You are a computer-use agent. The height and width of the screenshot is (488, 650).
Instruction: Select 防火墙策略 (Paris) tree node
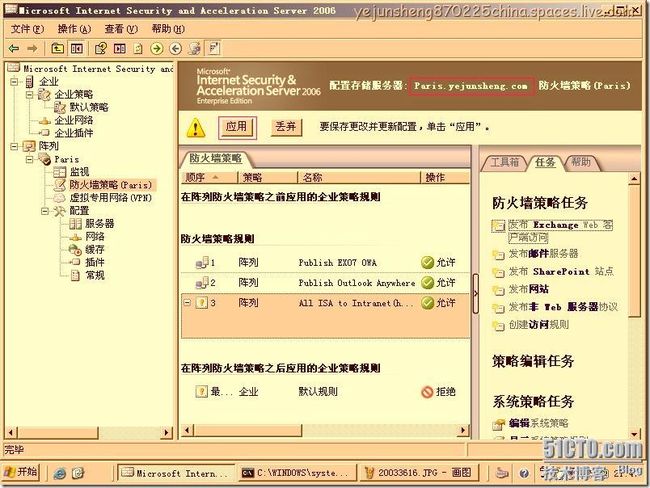(x=111, y=185)
